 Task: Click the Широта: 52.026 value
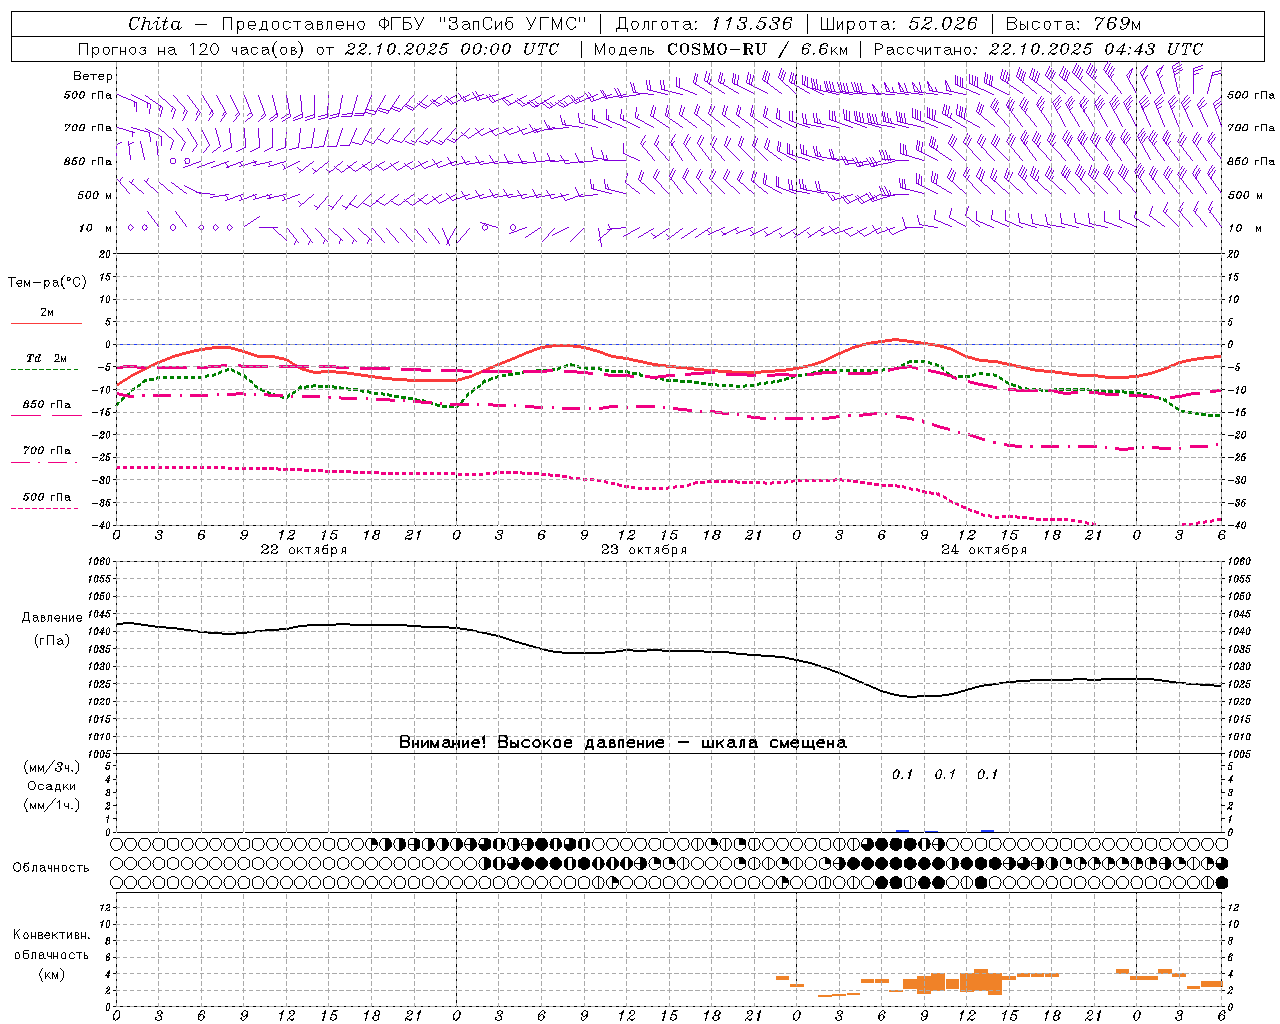(899, 24)
